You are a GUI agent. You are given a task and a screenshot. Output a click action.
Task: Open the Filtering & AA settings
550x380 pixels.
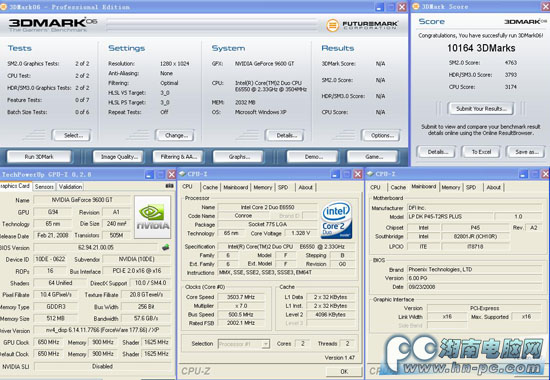point(178,156)
